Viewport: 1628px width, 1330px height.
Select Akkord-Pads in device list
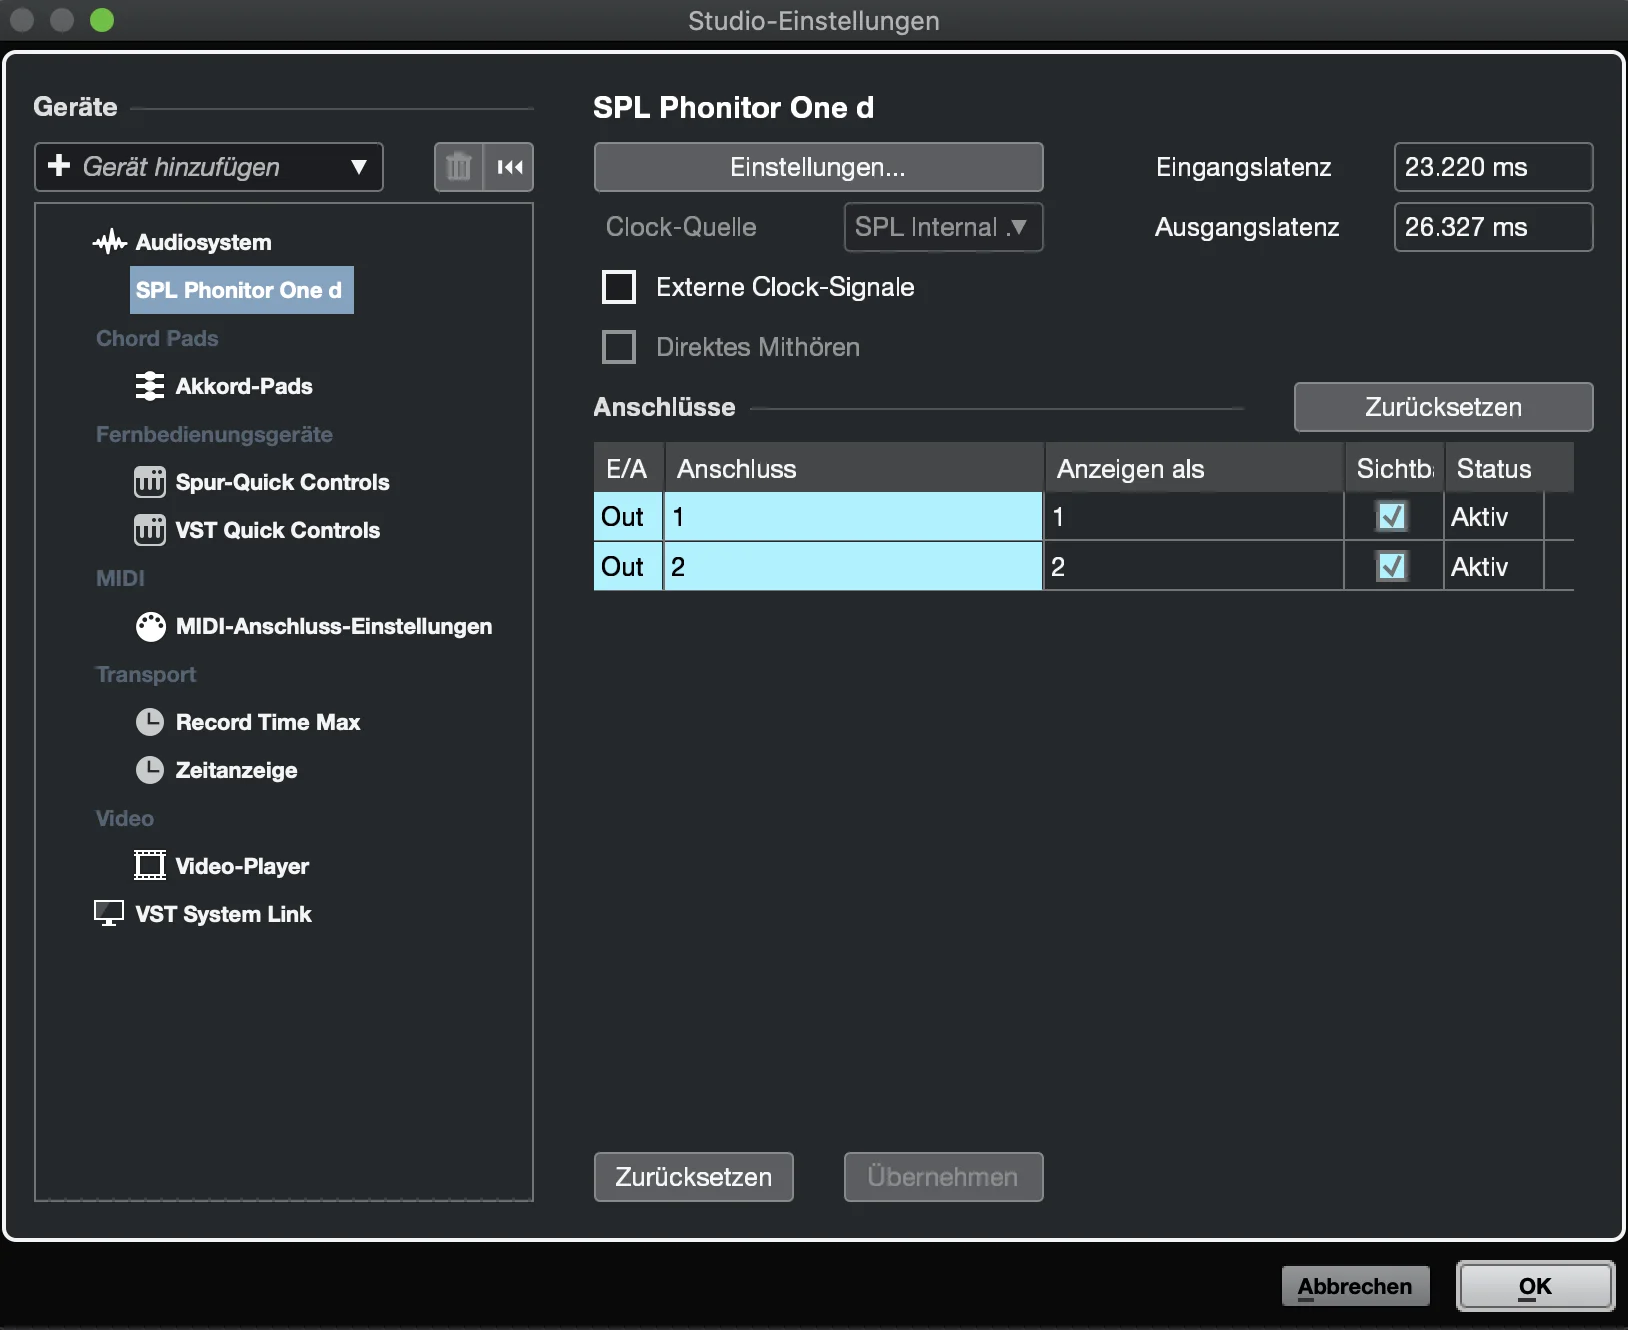(244, 386)
